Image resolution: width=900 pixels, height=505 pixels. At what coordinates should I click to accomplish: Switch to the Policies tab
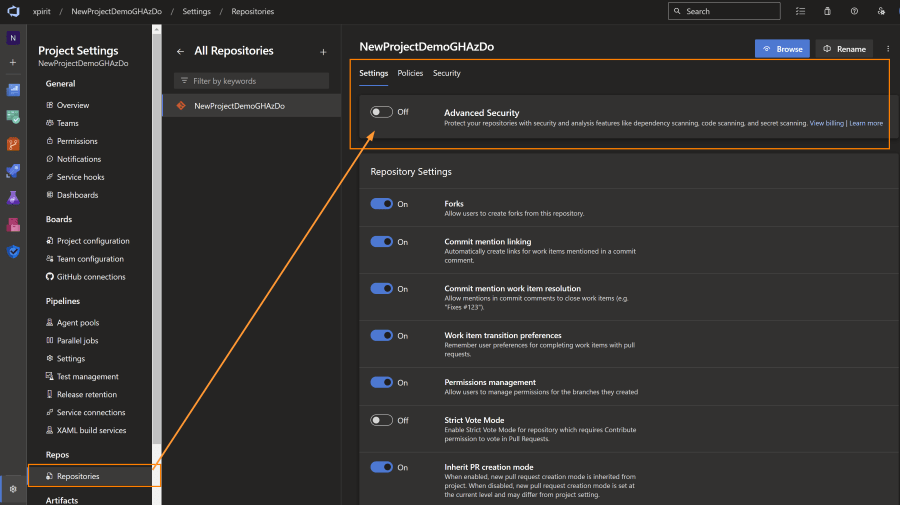click(x=410, y=73)
